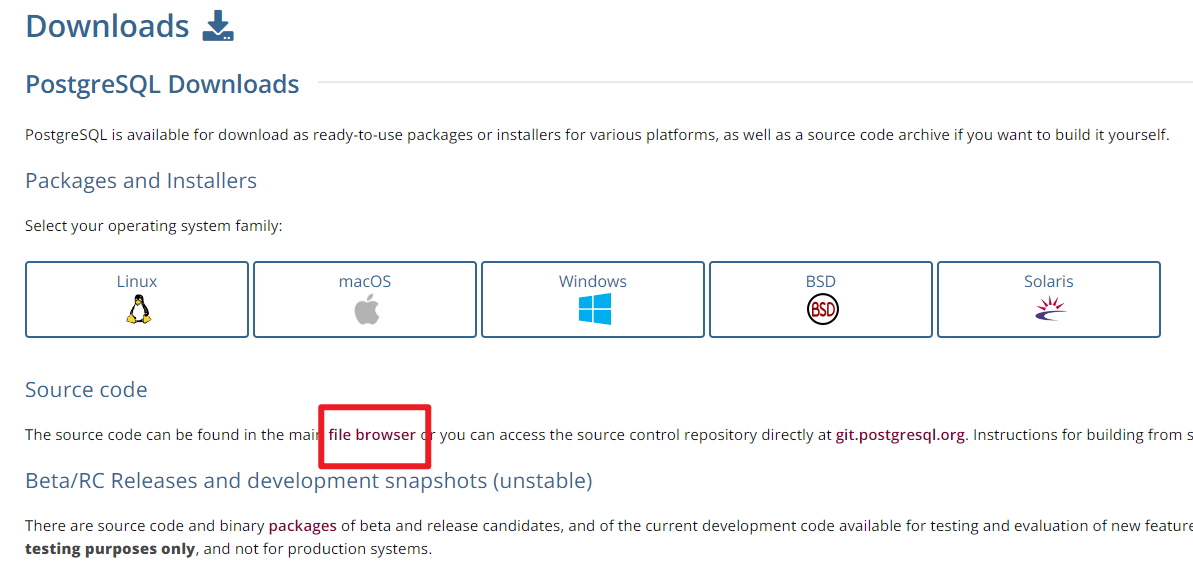The image size is (1193, 566).
Task: Click the bold 'testing purposes only' text
Action: click(x=110, y=549)
